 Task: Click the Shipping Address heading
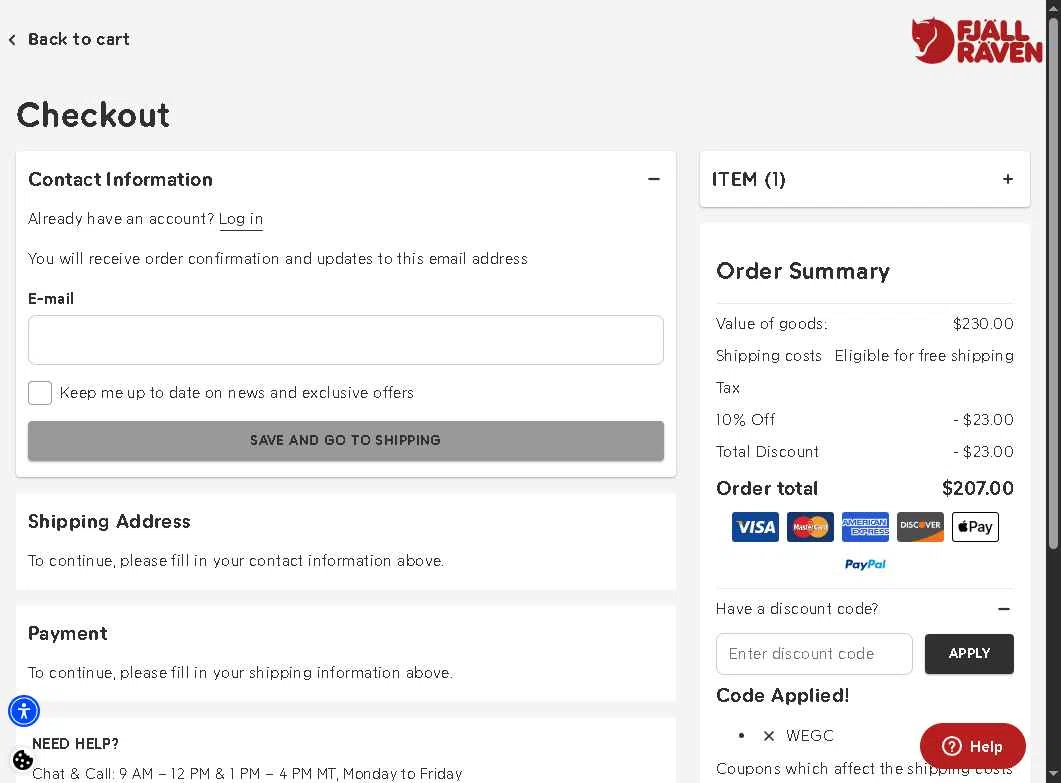pos(109,522)
